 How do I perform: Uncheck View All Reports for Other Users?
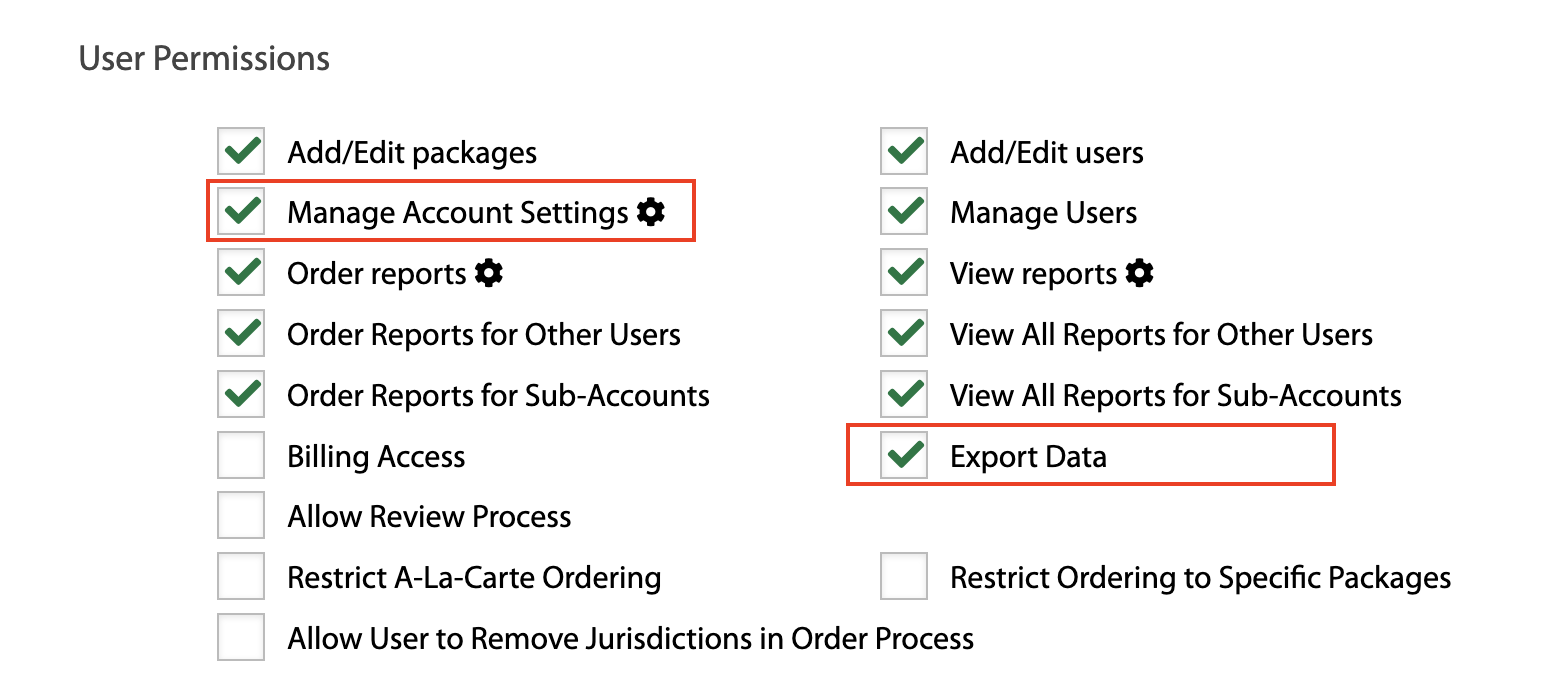[x=904, y=334]
